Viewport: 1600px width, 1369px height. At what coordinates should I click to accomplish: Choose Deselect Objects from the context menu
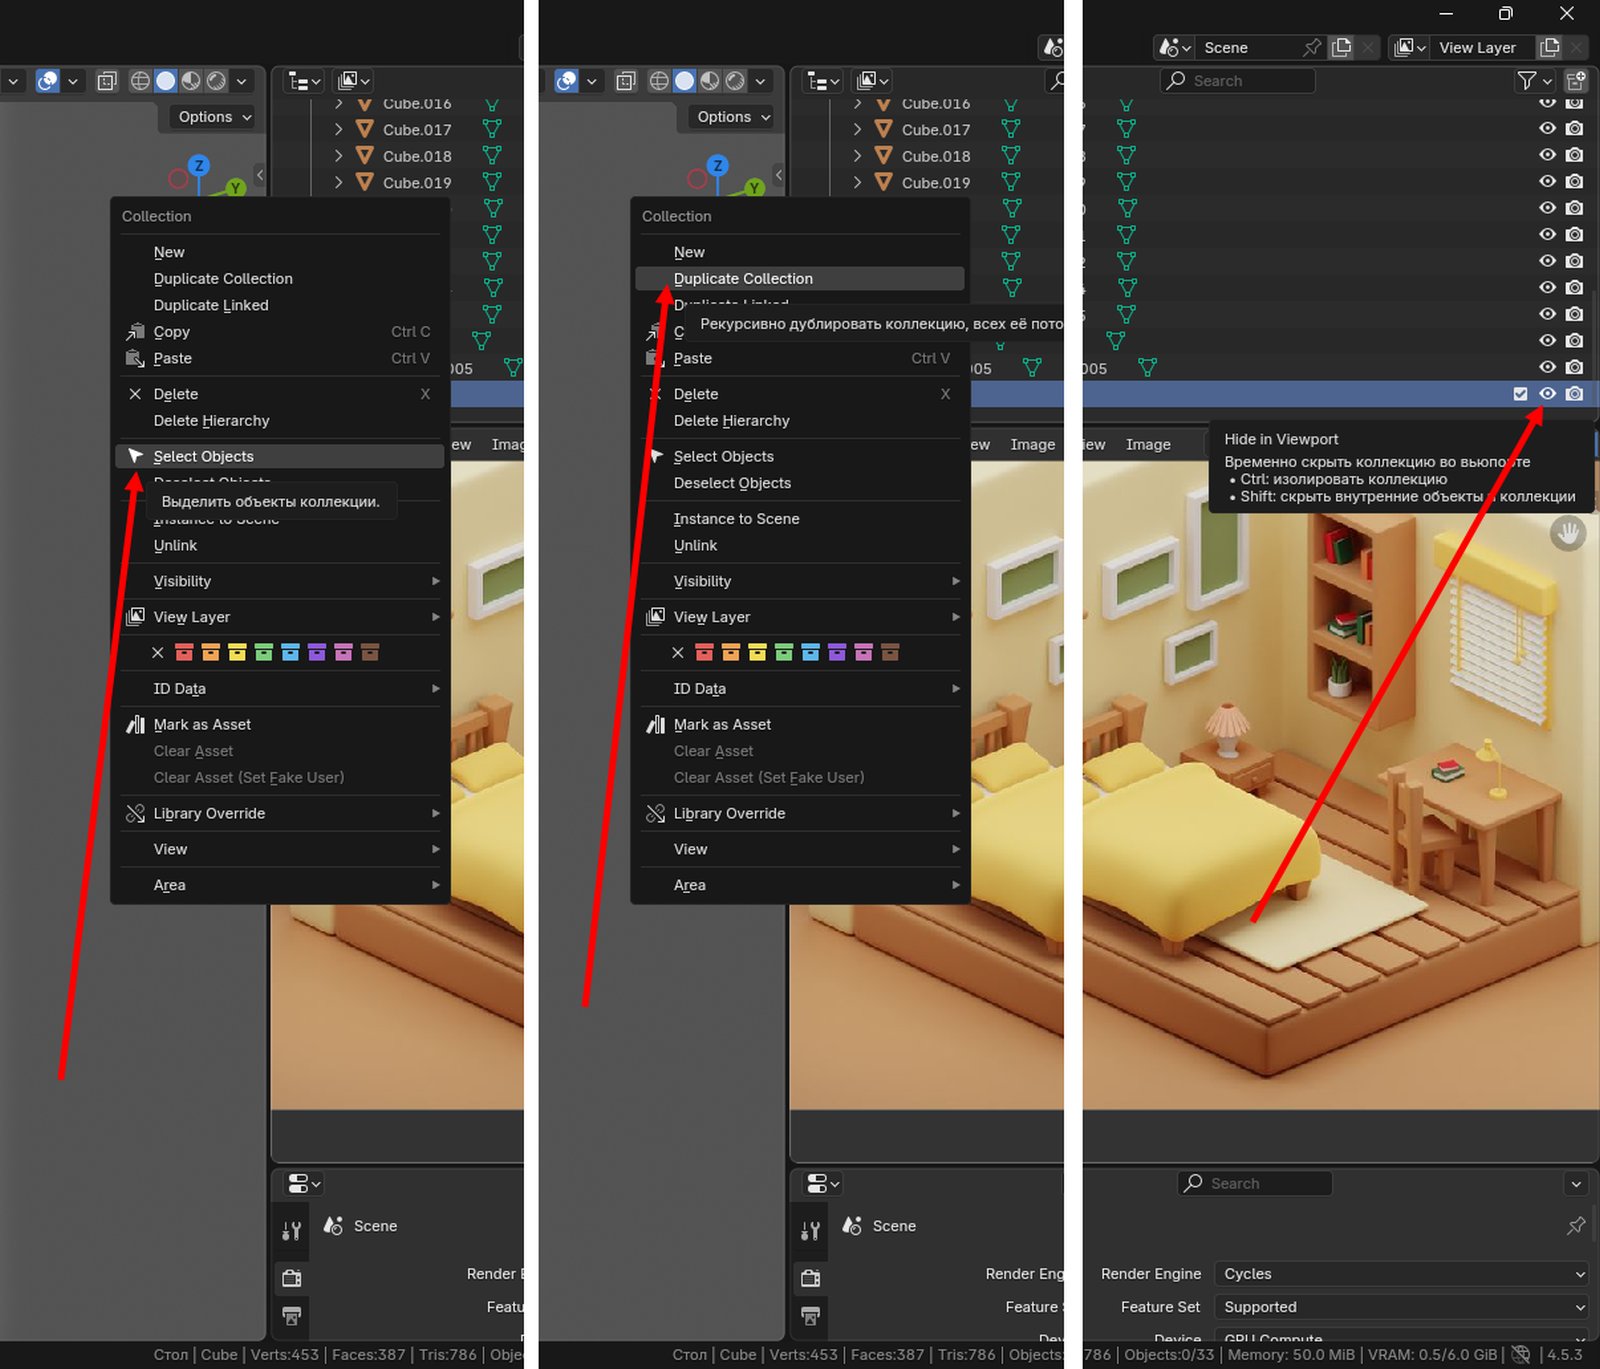(x=732, y=483)
